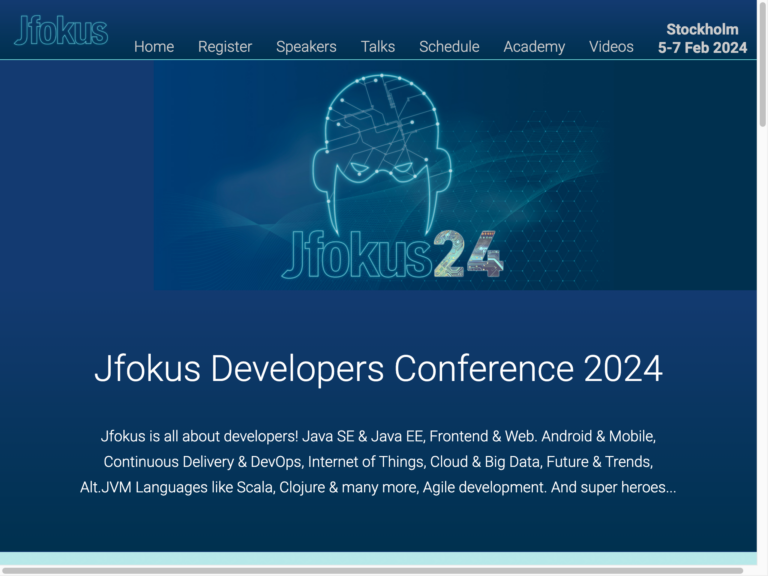The height and width of the screenshot is (576, 768).
Task: Click the vertical scrollbar thumb
Action: coord(763,64)
